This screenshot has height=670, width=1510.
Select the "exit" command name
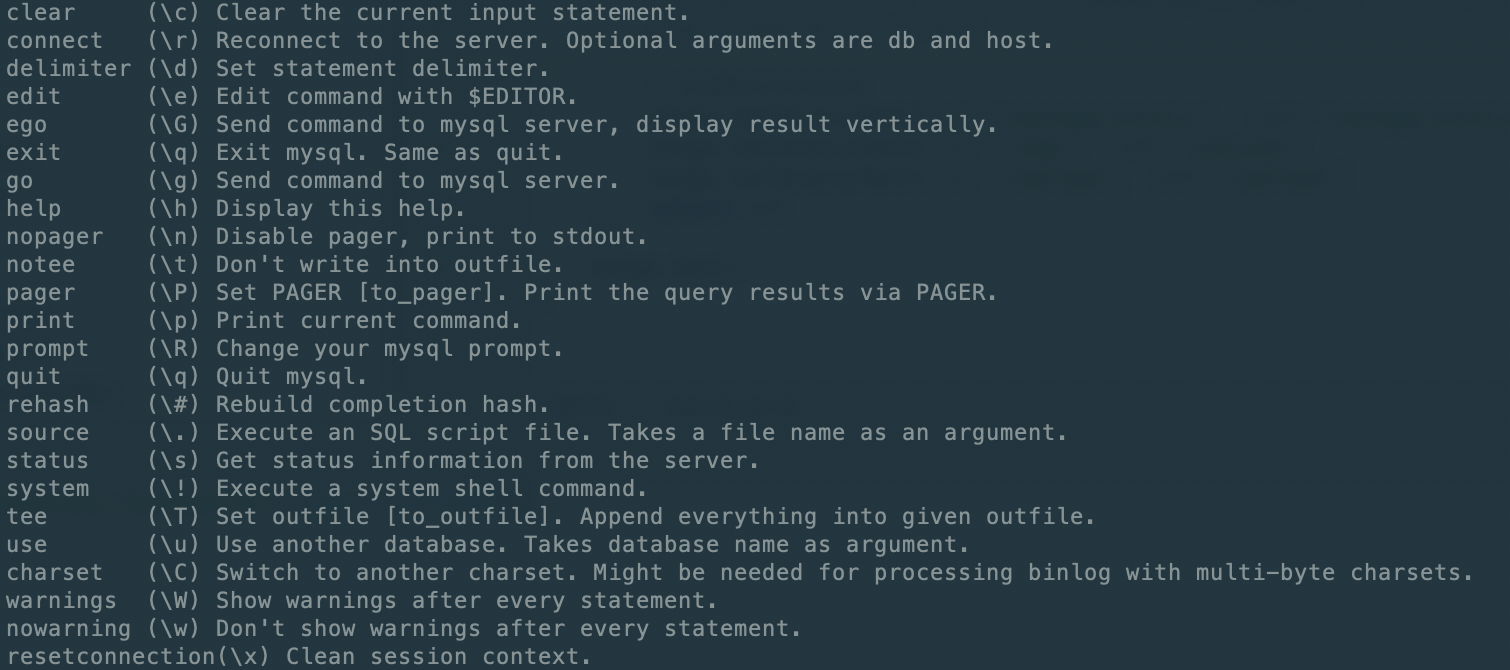coord(33,153)
